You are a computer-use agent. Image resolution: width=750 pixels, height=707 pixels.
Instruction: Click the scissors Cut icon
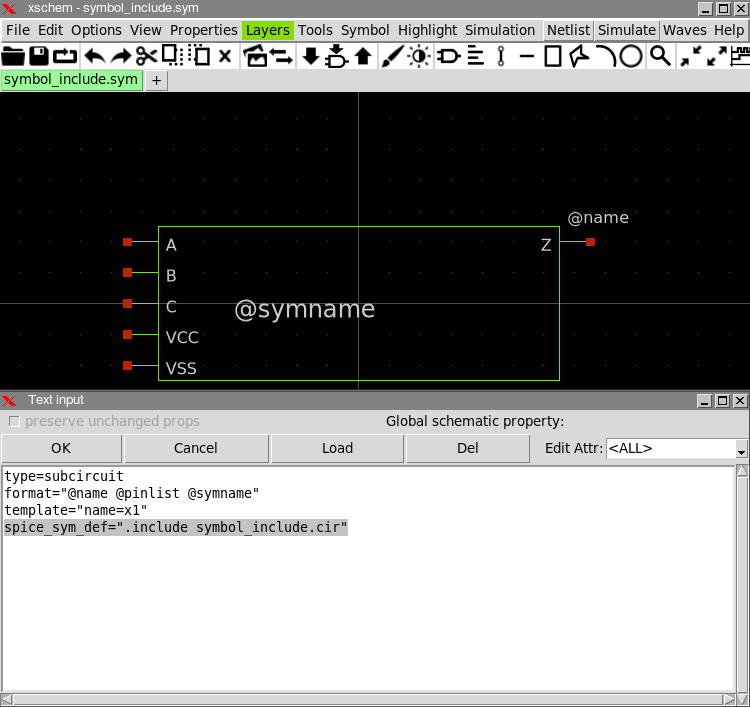click(x=147, y=56)
